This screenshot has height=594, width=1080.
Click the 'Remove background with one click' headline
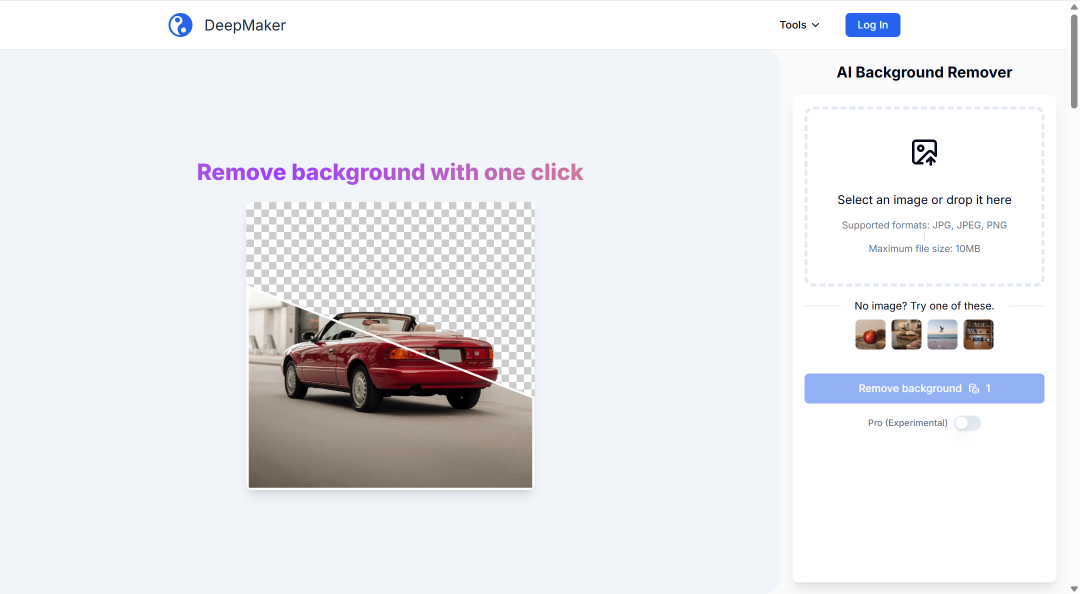coord(390,172)
